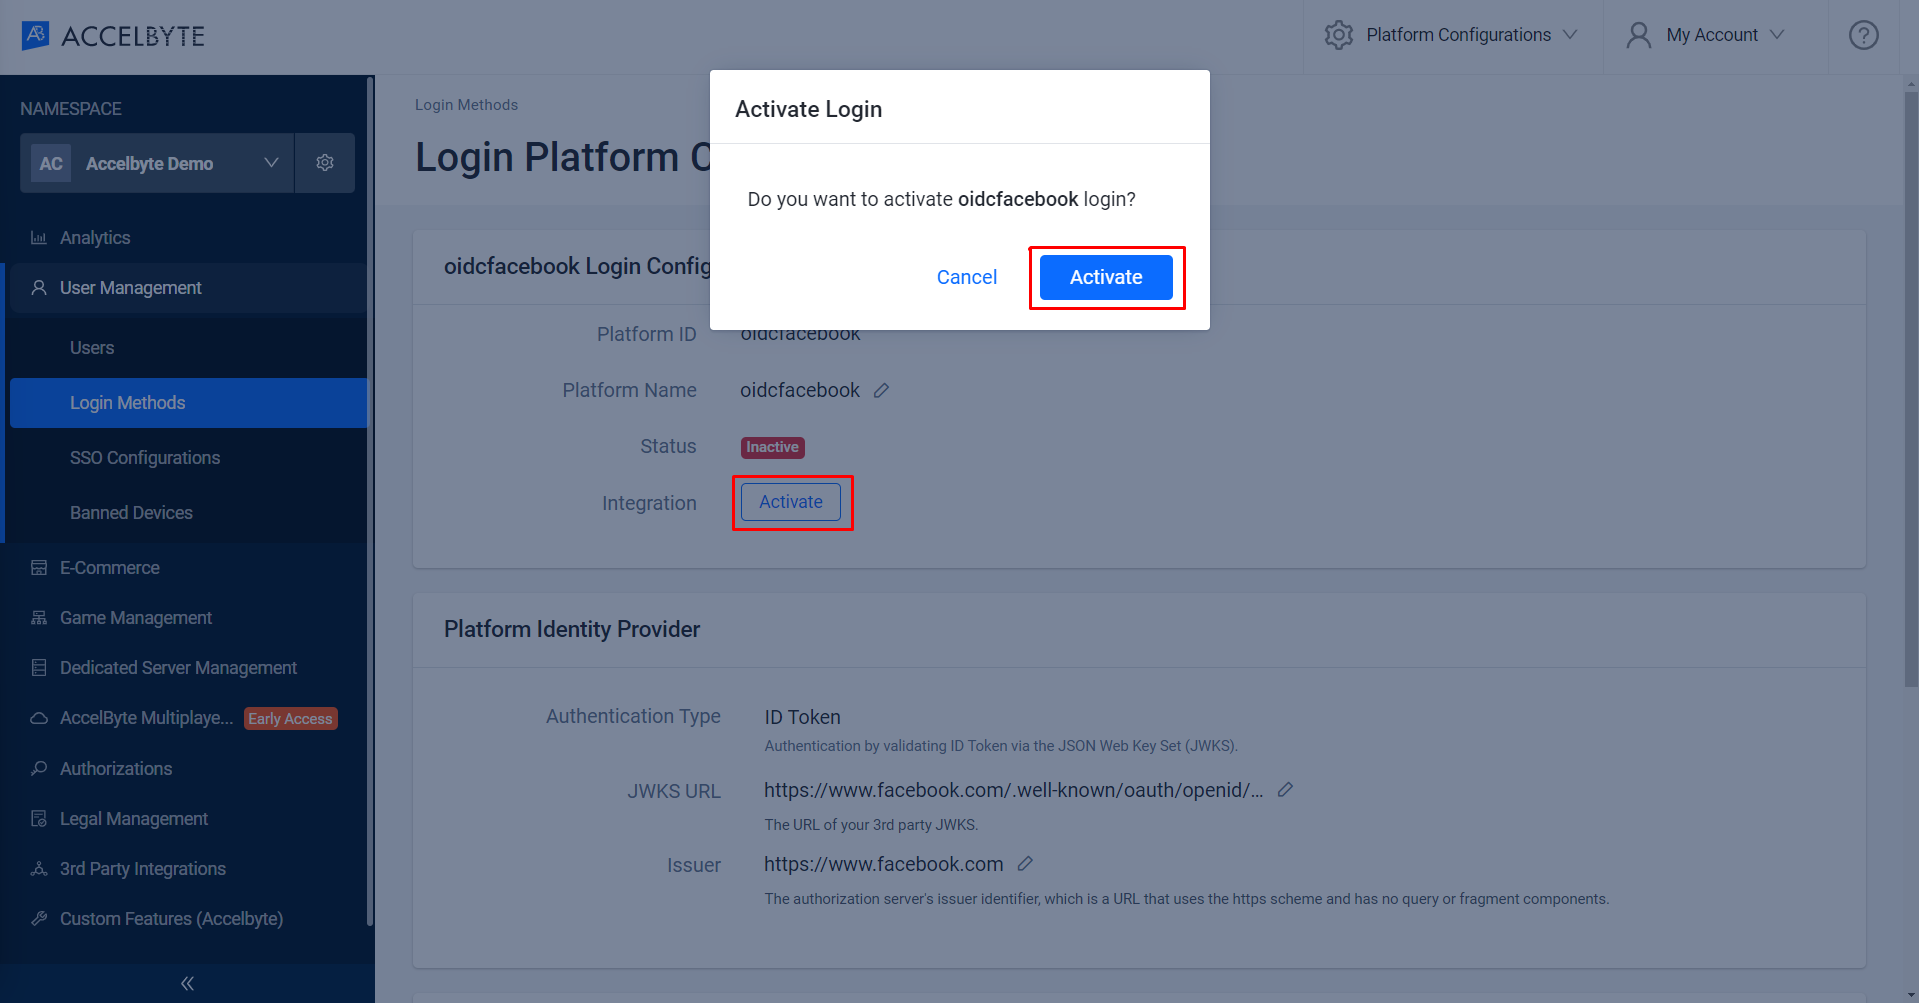
Task: Select User Management menu item
Action: coord(189,288)
